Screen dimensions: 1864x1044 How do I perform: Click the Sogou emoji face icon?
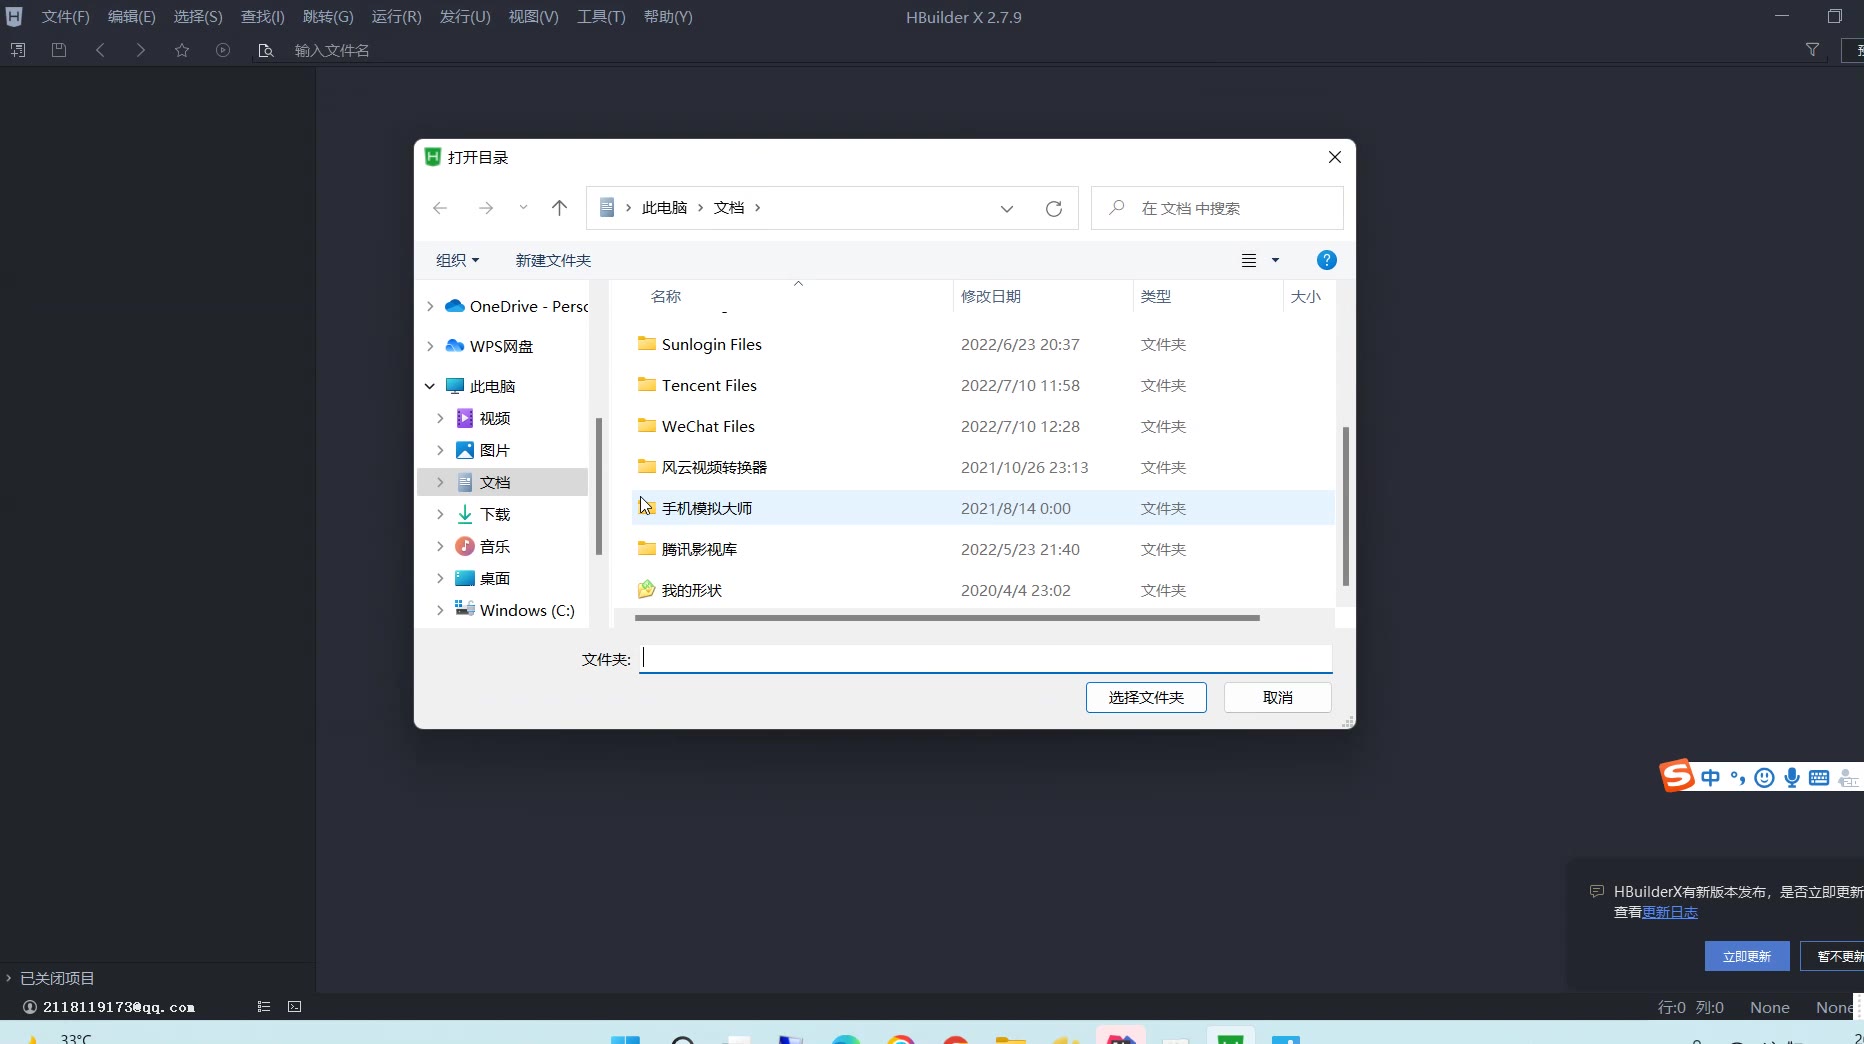[1765, 777]
